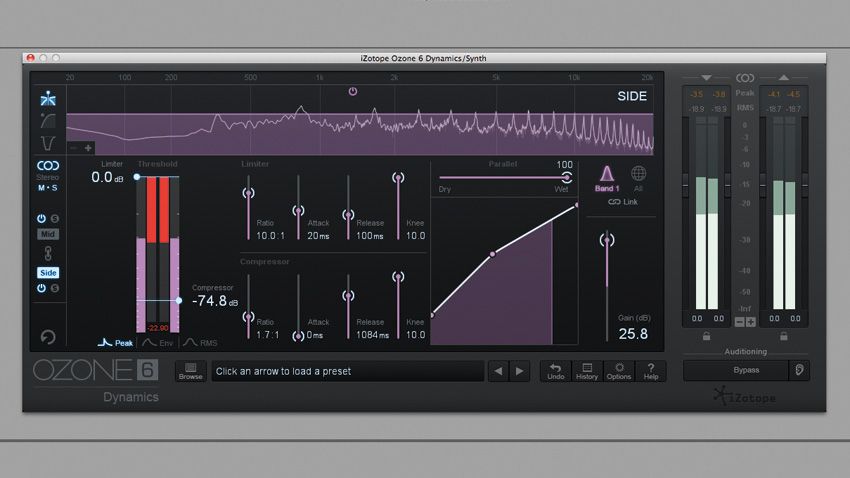Viewport: 850px width, 478px height.
Task: Click the output meter up-arrow icon
Action: pos(783,78)
